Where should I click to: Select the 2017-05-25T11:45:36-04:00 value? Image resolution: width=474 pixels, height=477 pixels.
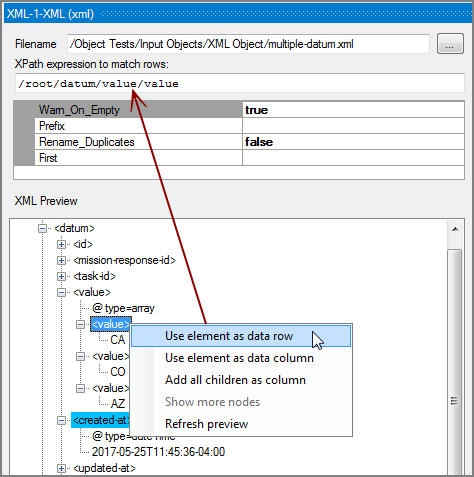point(158,452)
